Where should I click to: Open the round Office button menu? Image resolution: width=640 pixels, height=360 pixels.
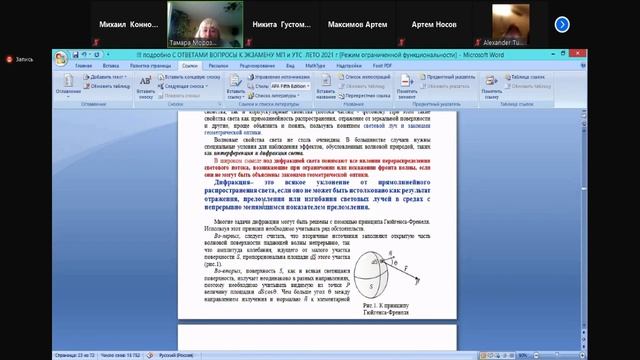61,59
